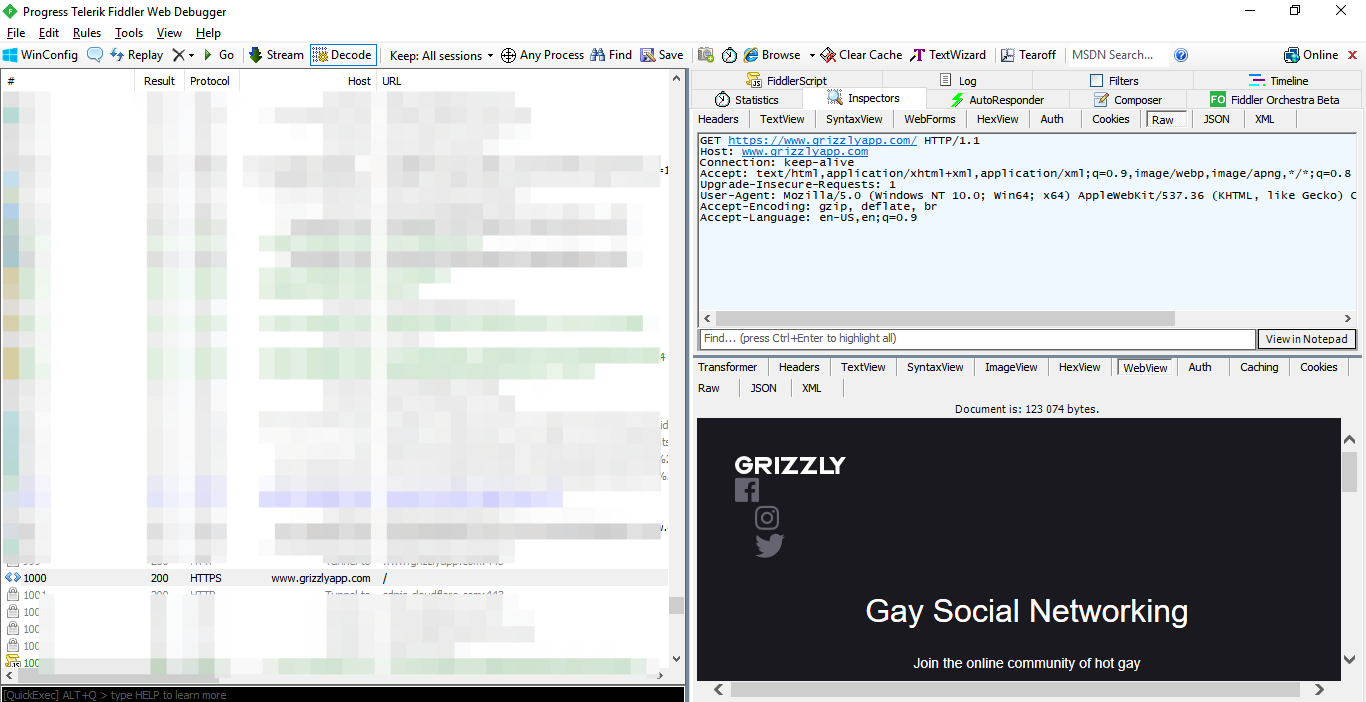
Task: Open the Filters tab
Action: click(1114, 81)
